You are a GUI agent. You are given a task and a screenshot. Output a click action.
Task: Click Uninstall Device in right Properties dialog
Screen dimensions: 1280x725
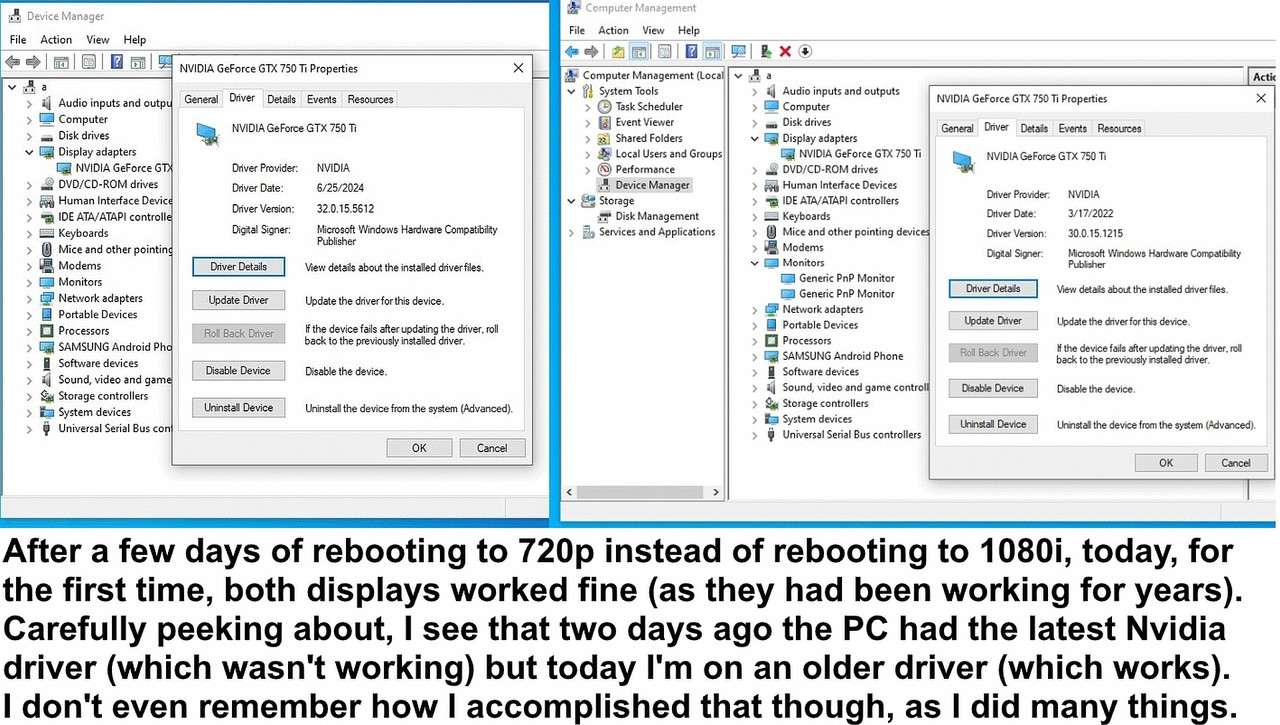click(x=993, y=424)
